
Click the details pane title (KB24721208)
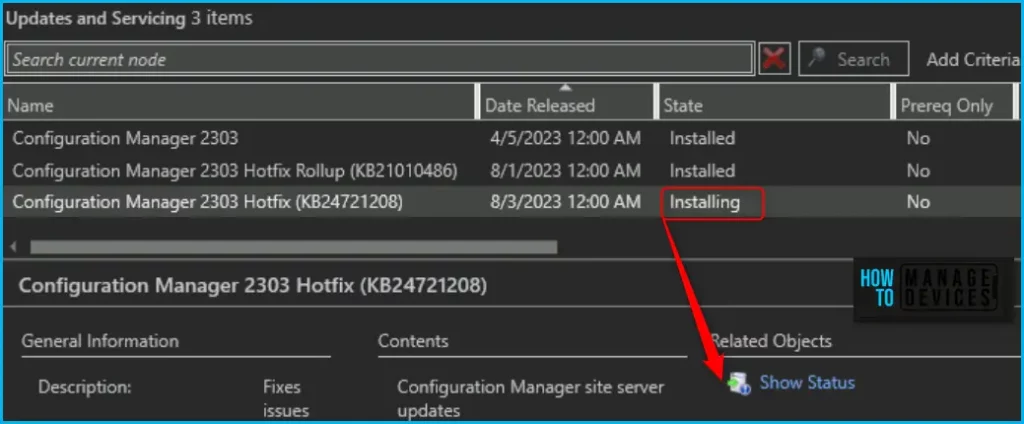point(253,285)
